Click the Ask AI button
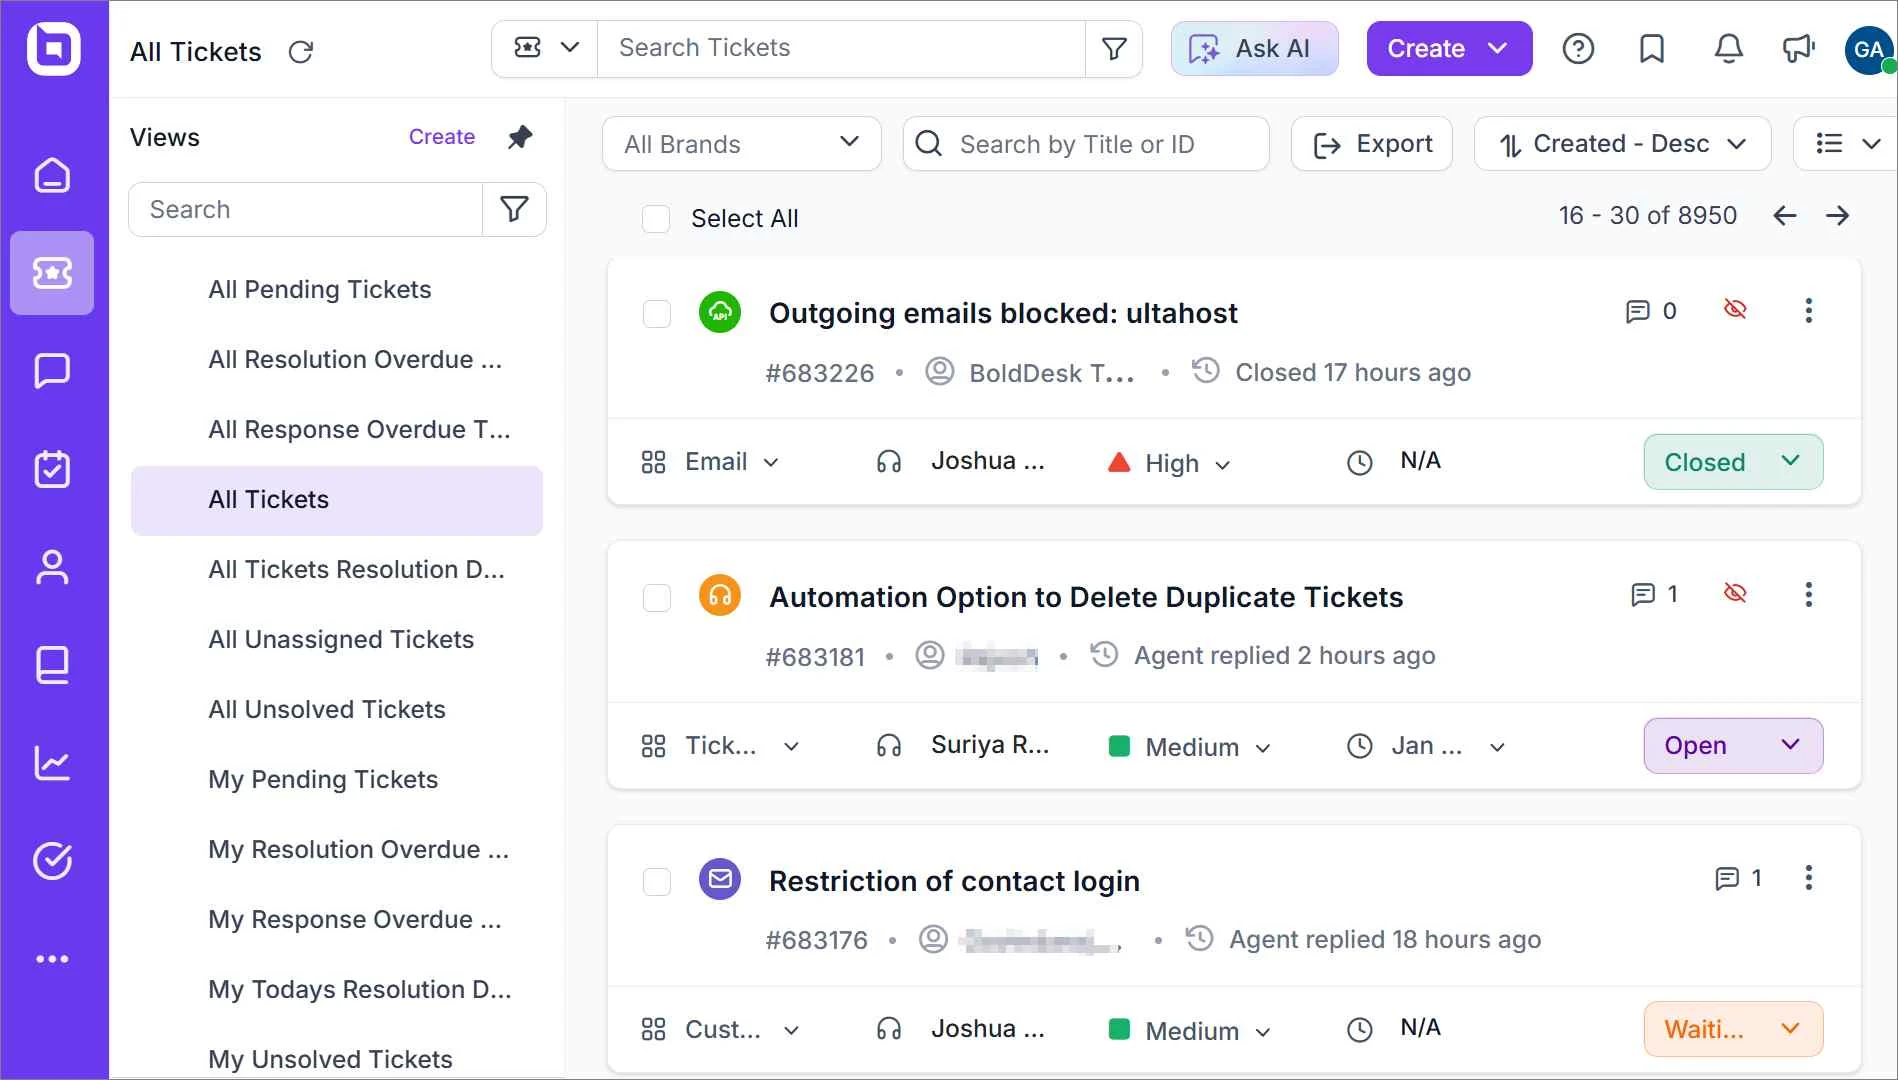1898x1080 pixels. point(1254,48)
